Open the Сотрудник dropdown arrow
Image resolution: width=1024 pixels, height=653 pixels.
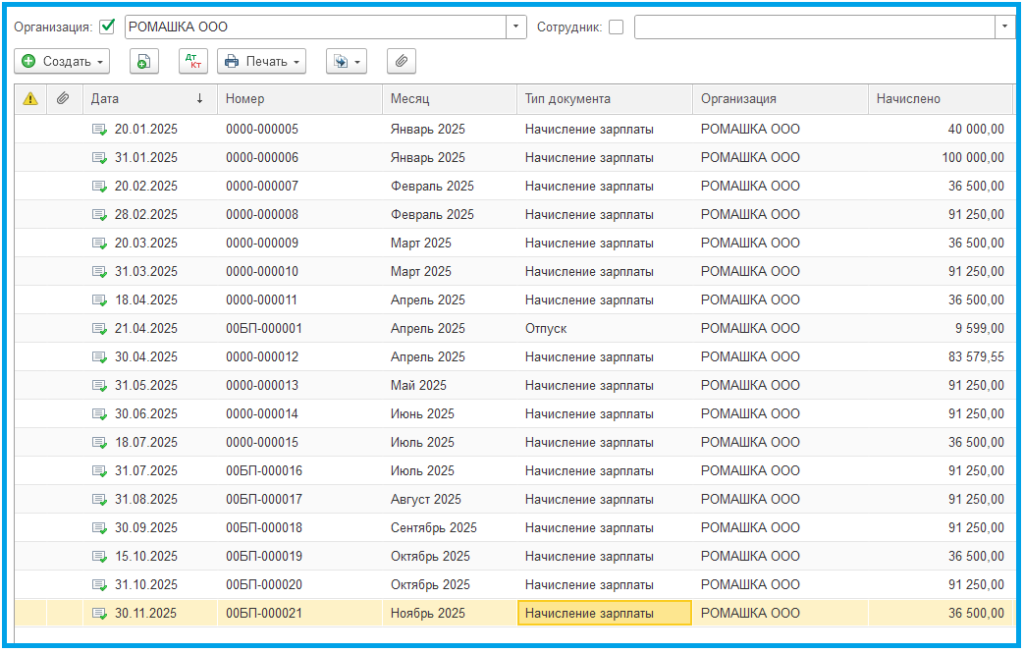click(x=1005, y=27)
